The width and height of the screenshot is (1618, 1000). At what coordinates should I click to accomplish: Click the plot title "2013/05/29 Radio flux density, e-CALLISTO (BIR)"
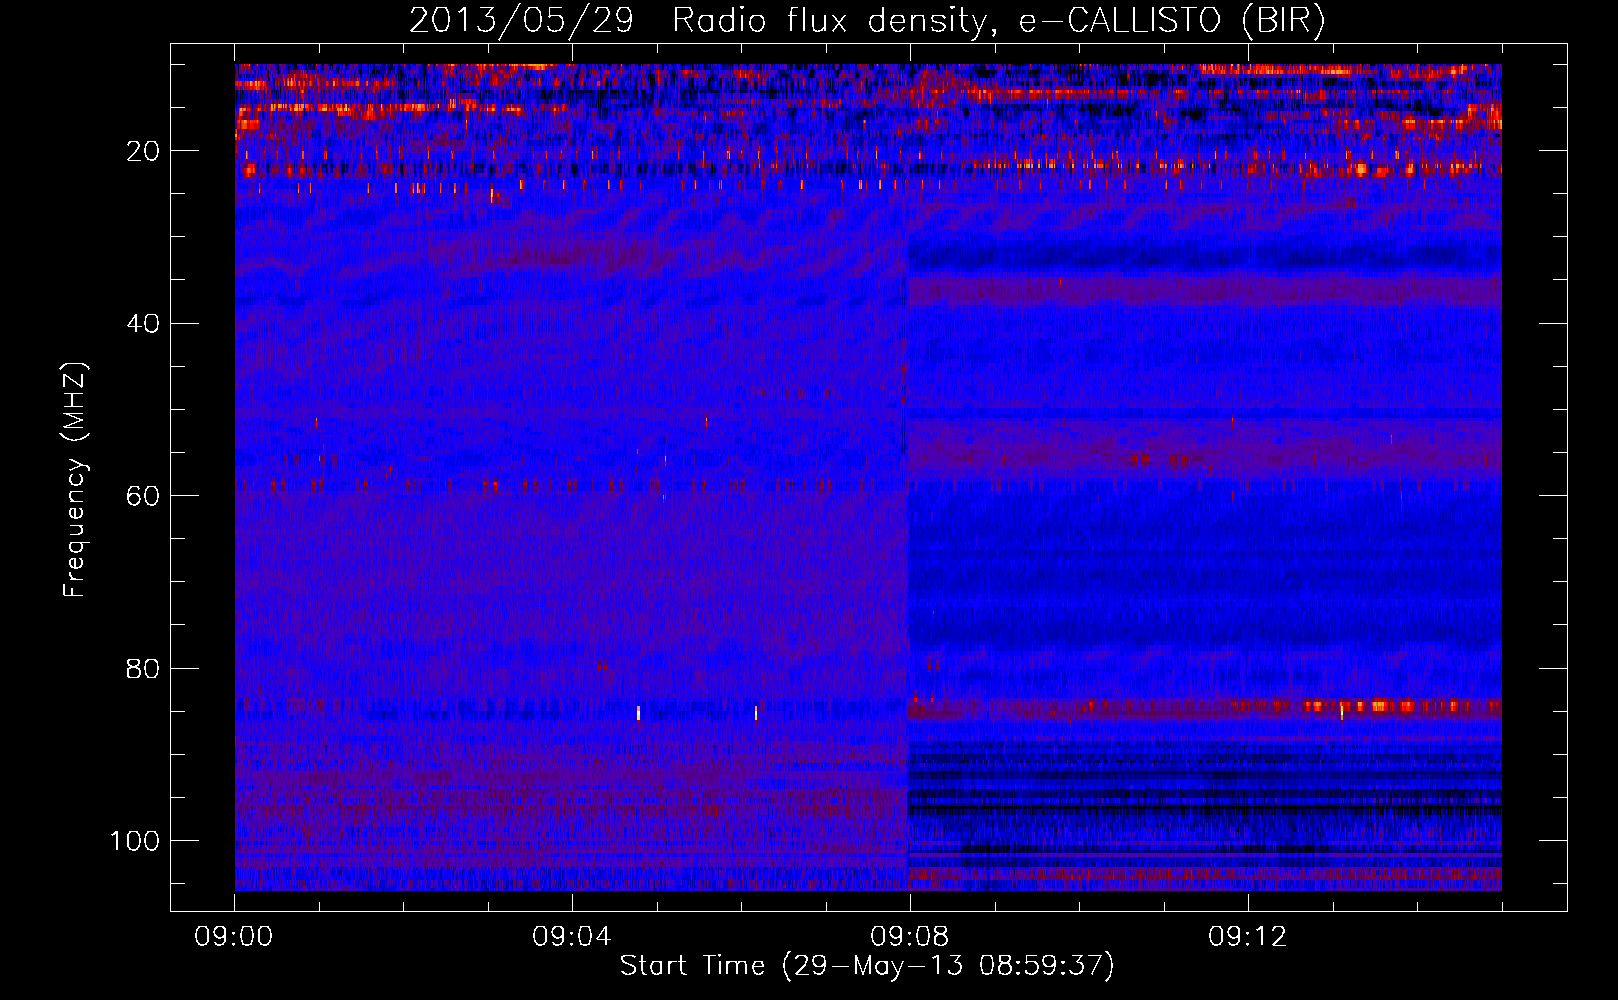tap(867, 20)
